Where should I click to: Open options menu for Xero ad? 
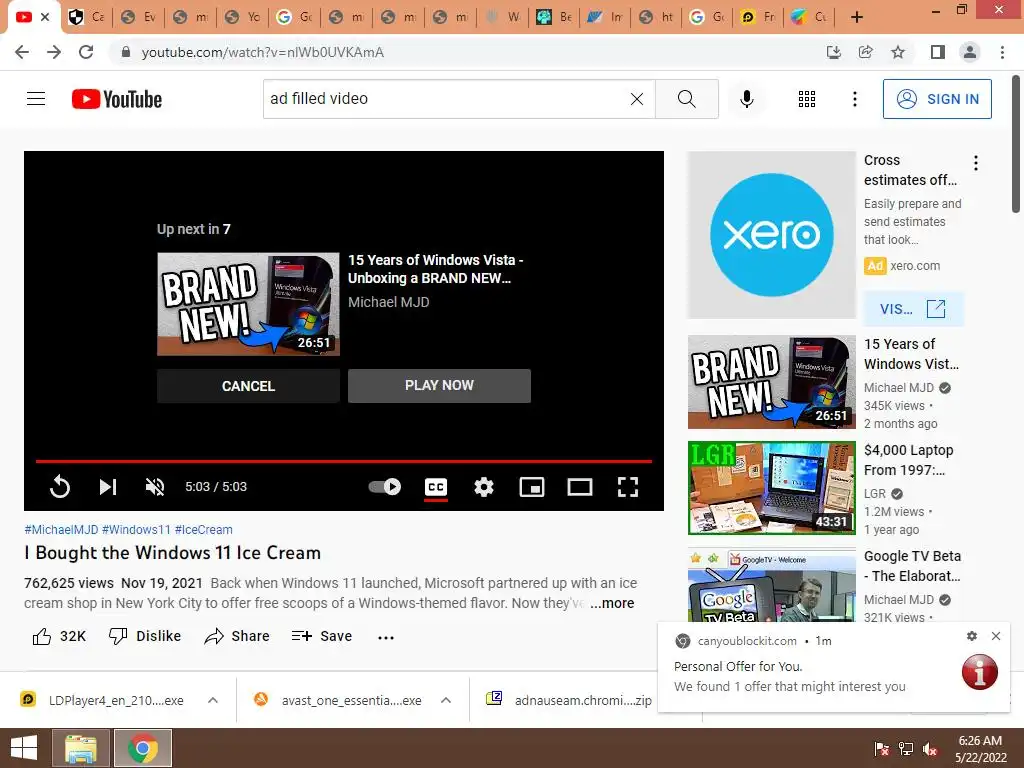(976, 163)
